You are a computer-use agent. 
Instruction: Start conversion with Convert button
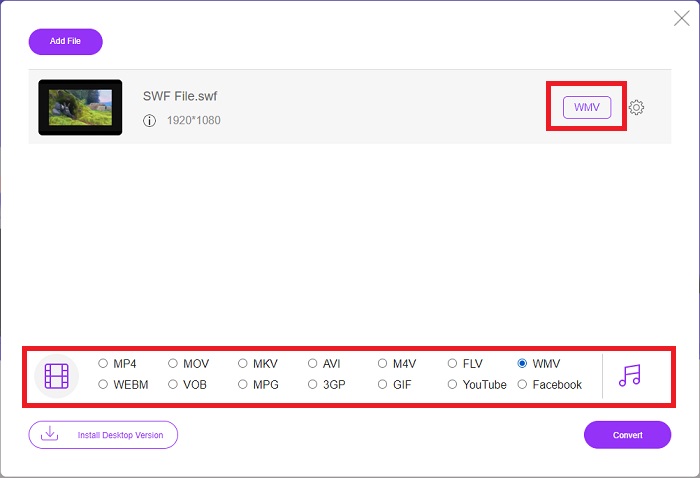pyautogui.click(x=627, y=435)
